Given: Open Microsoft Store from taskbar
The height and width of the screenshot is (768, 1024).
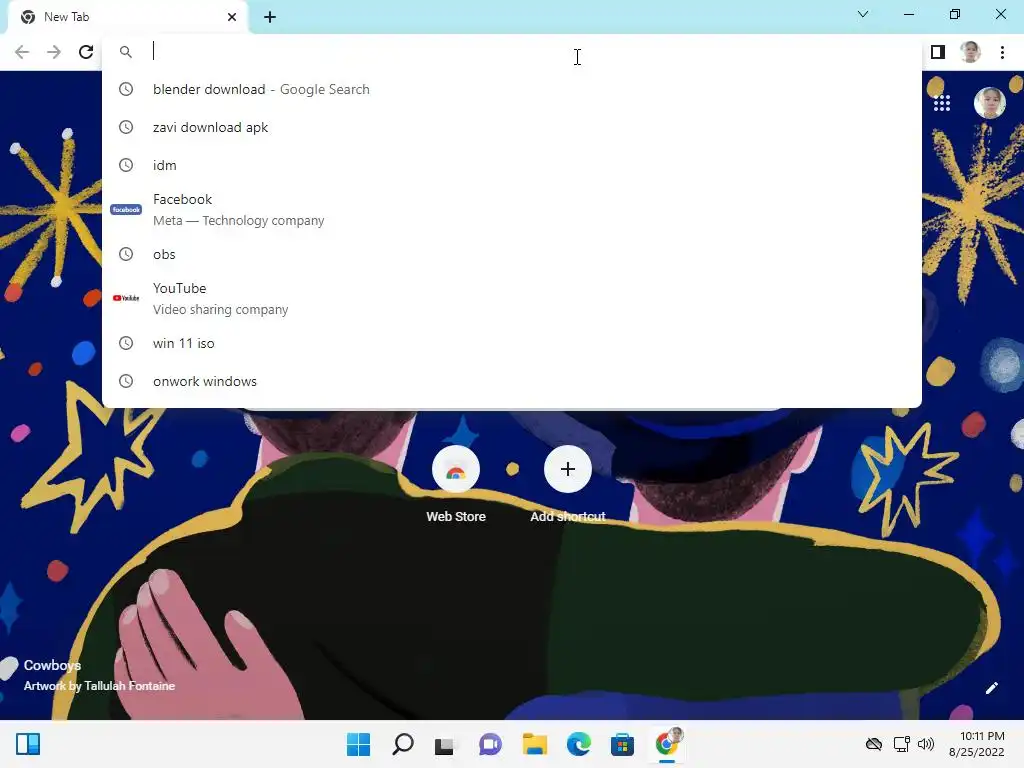Looking at the screenshot, I should point(622,744).
